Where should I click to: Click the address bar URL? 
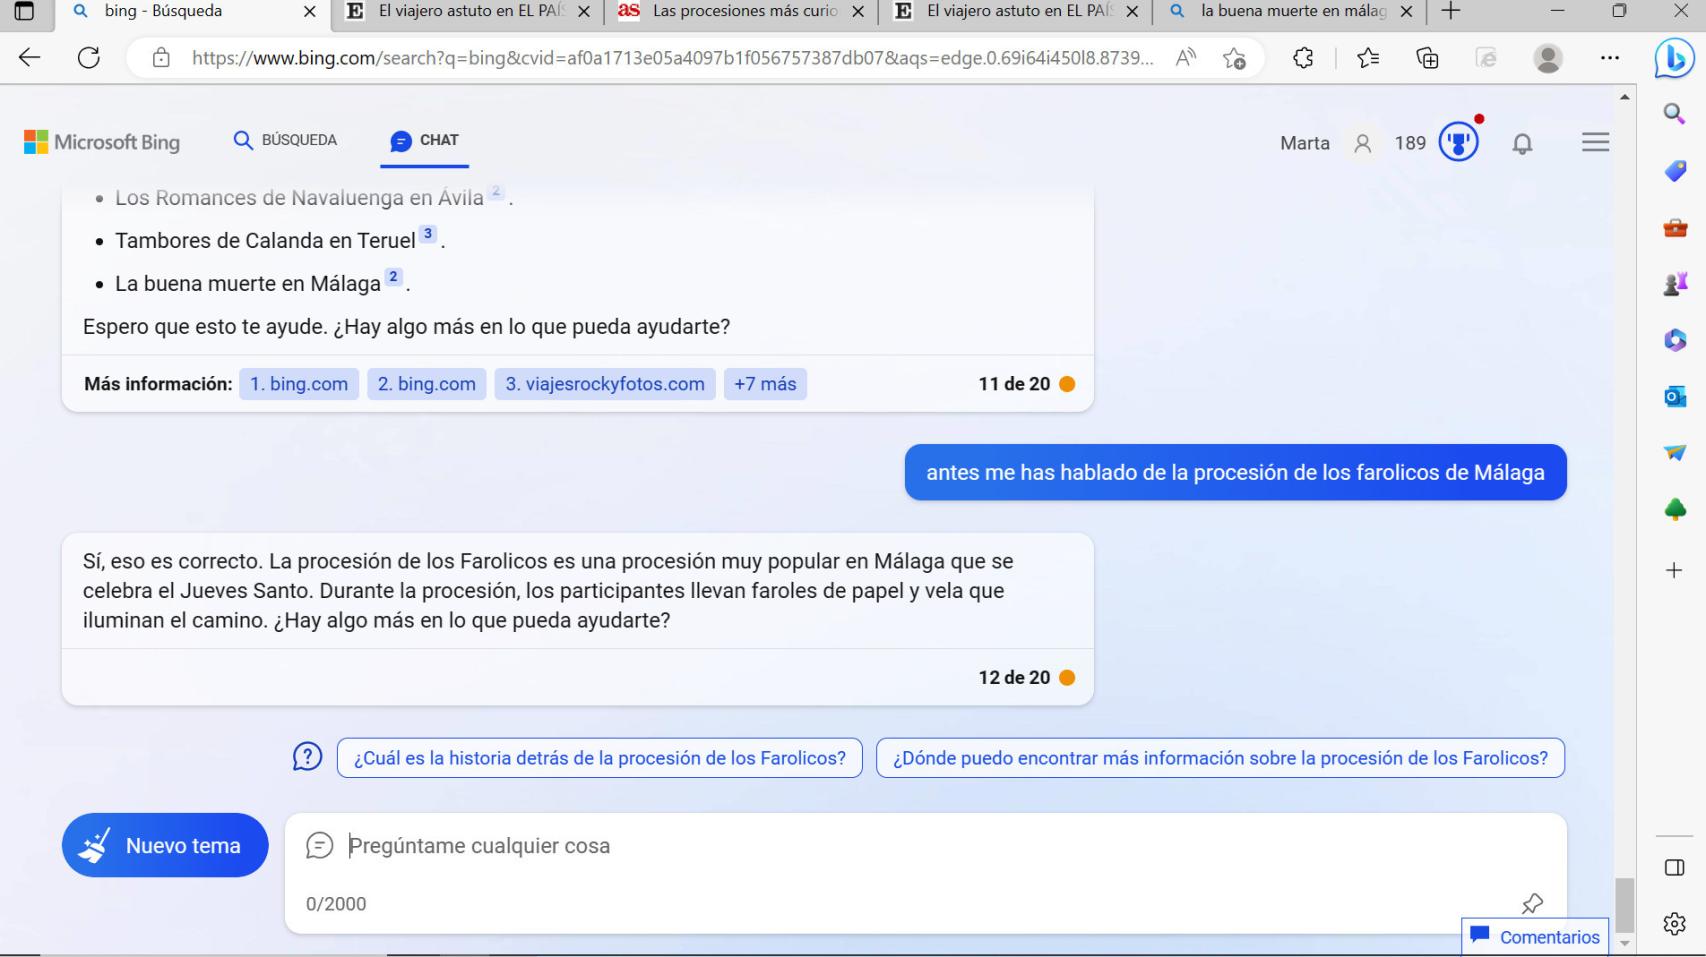pyautogui.click(x=672, y=58)
